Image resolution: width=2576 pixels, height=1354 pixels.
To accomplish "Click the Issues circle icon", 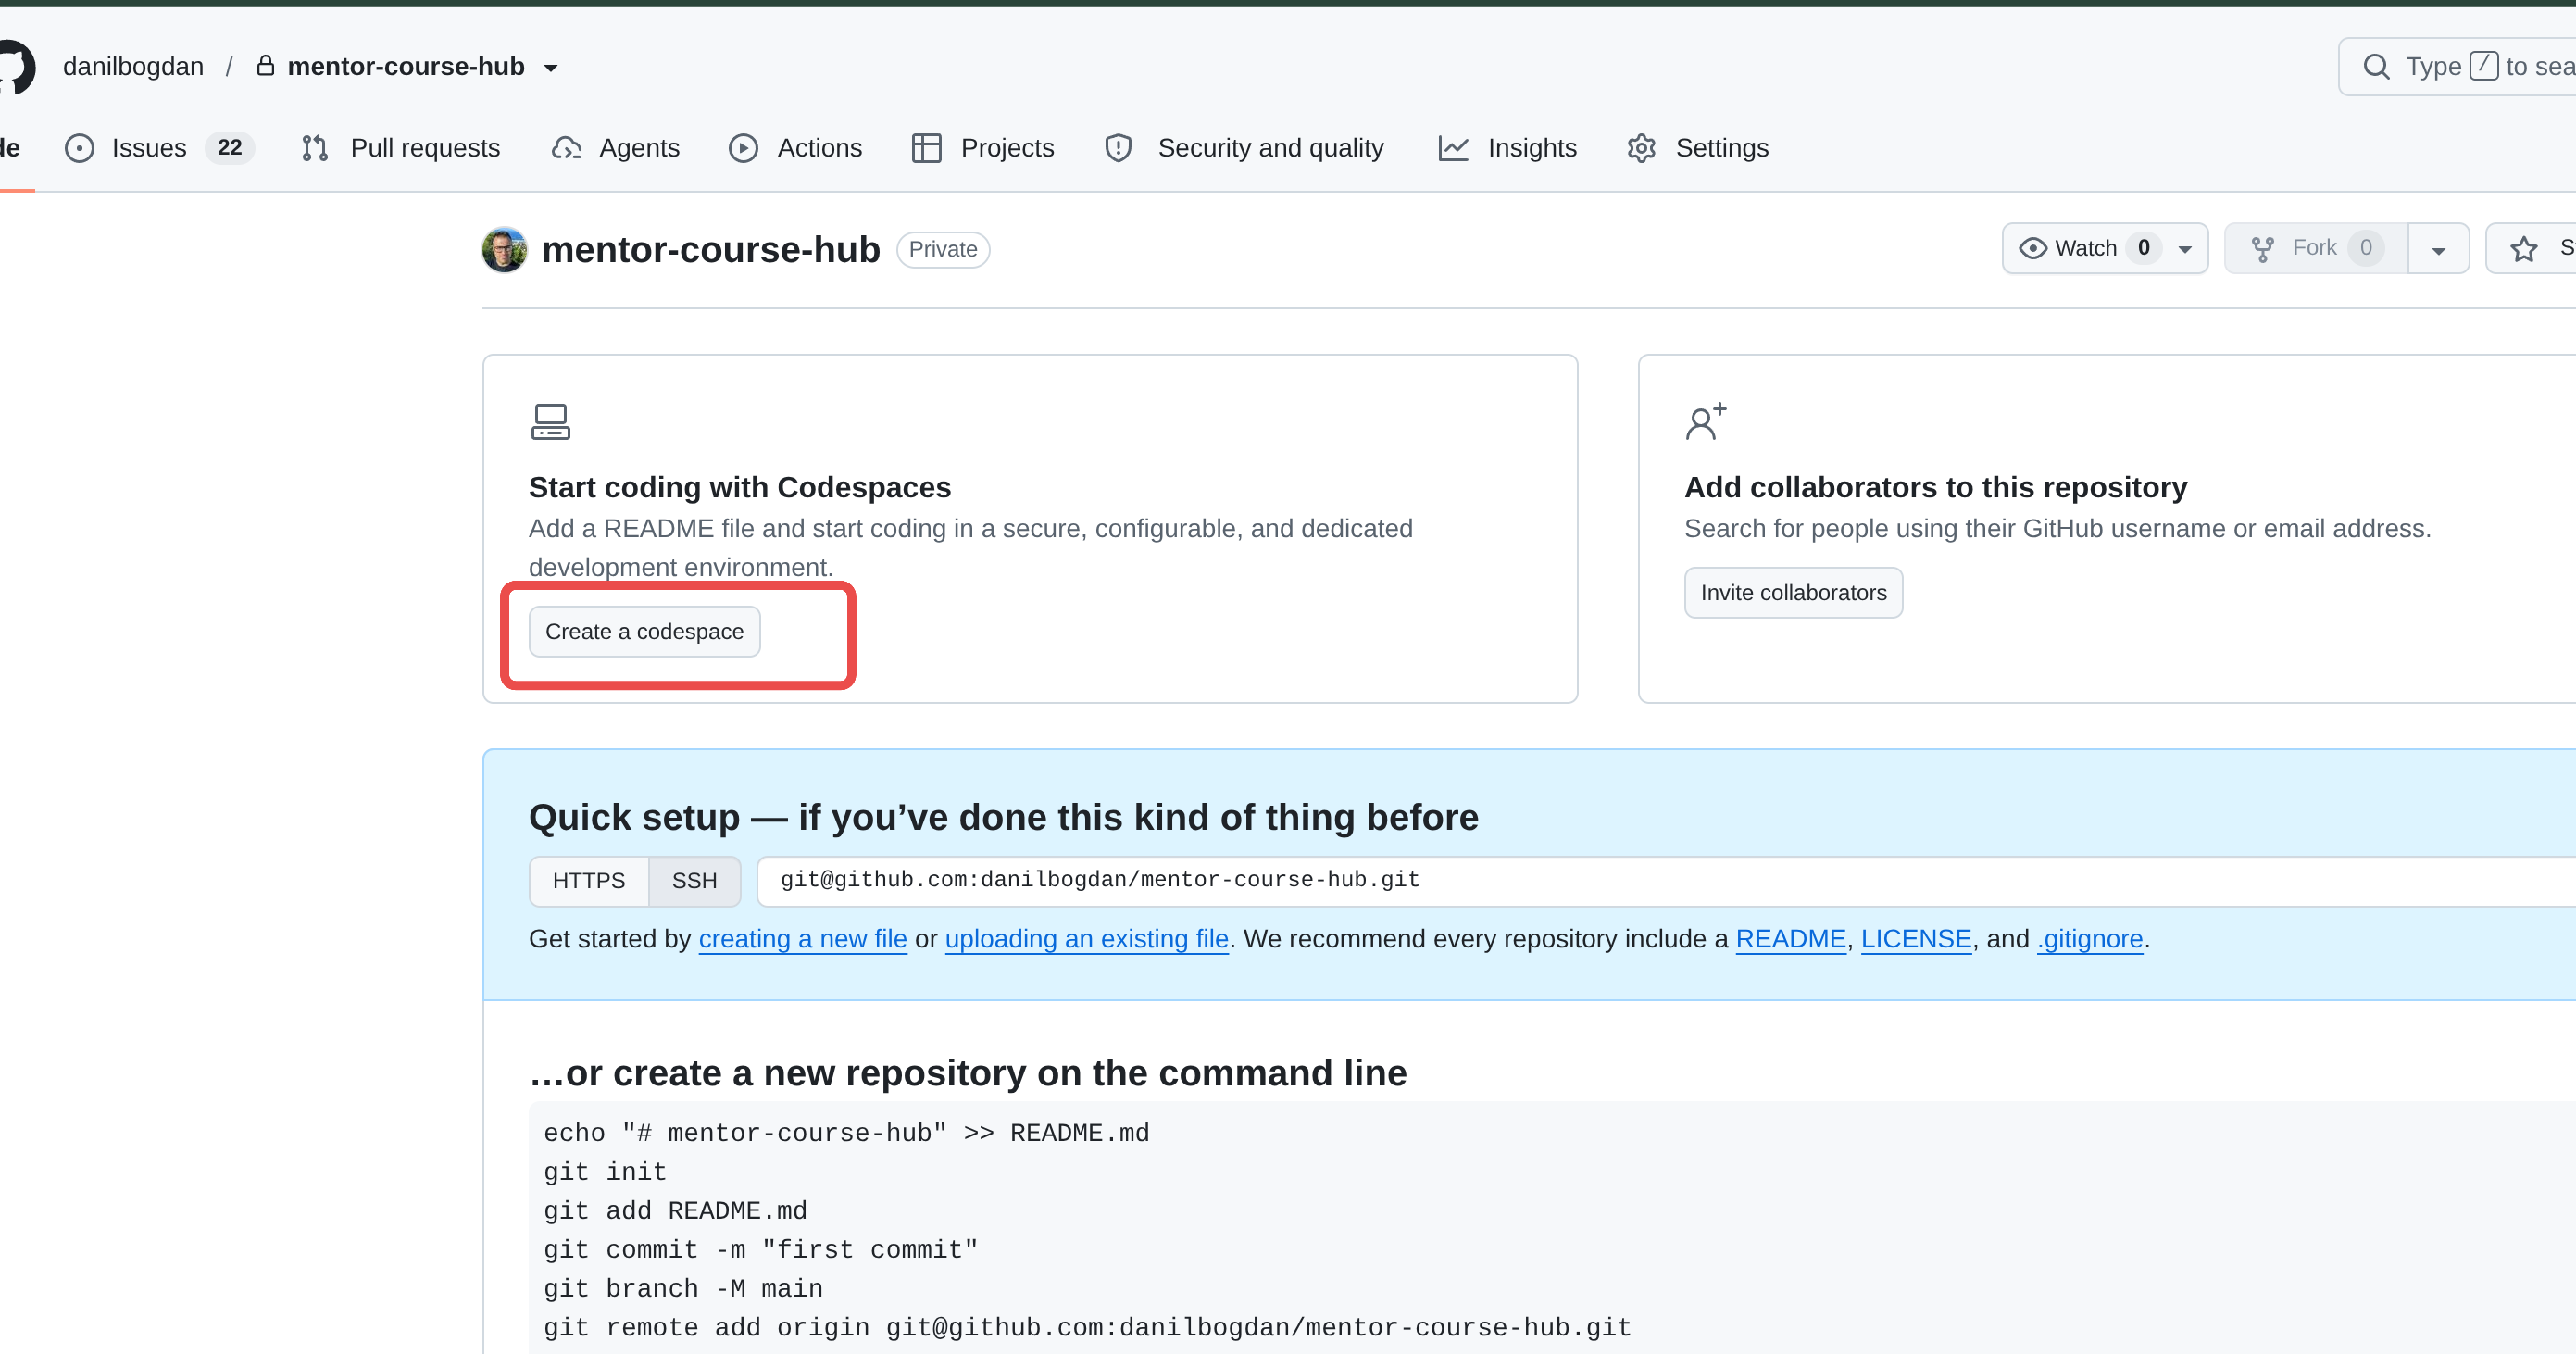I will [79, 148].
